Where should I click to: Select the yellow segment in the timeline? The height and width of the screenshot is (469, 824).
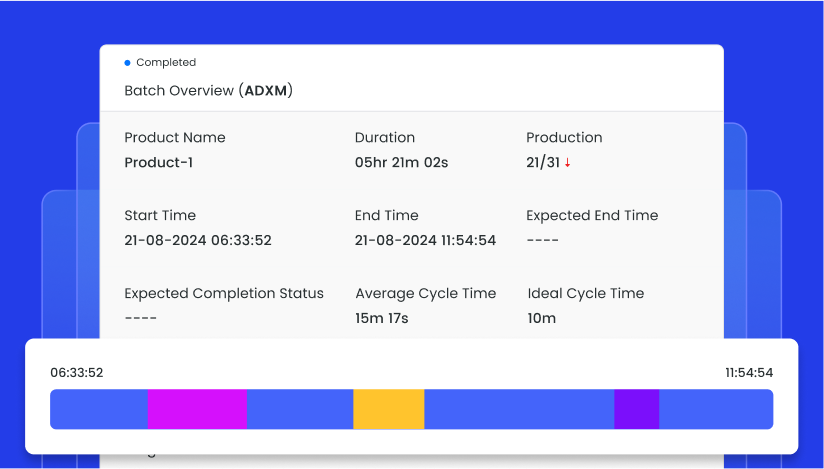point(389,409)
